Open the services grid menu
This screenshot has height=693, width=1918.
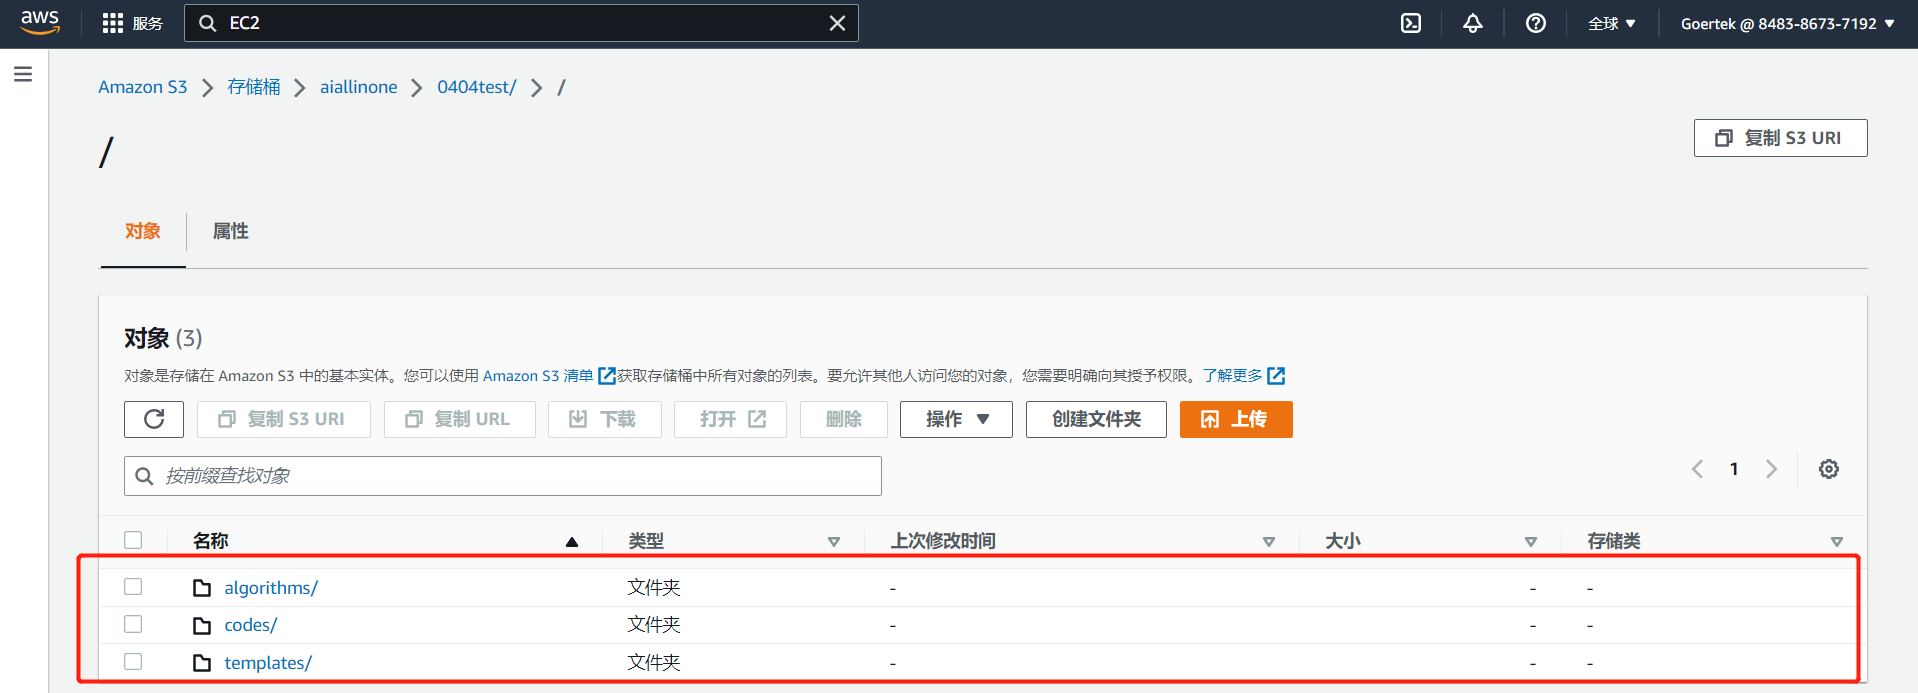[x=113, y=23]
